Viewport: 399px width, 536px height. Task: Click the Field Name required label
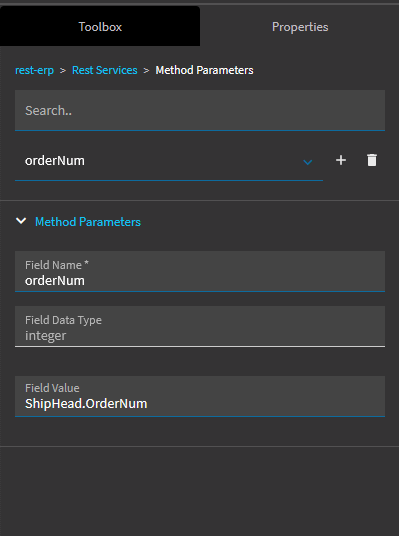coord(57,265)
